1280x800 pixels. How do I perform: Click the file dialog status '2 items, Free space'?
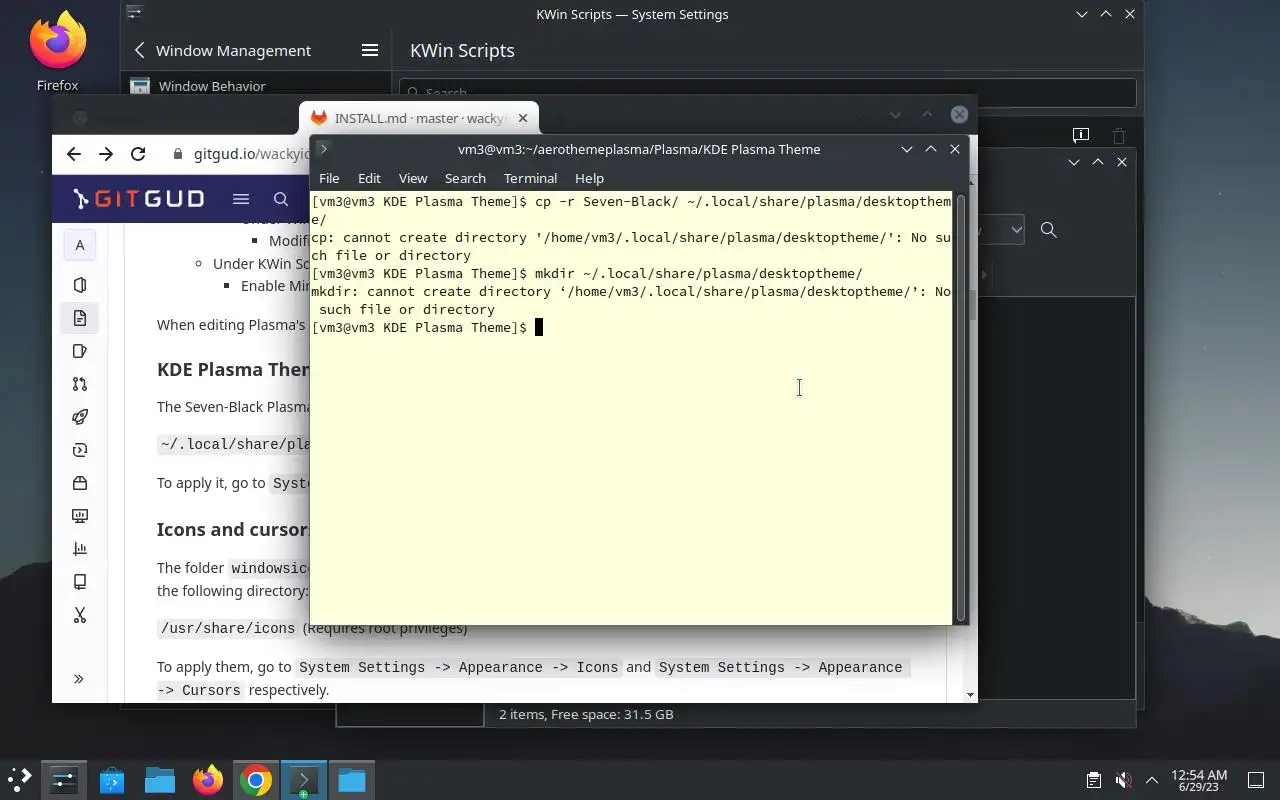(x=586, y=714)
